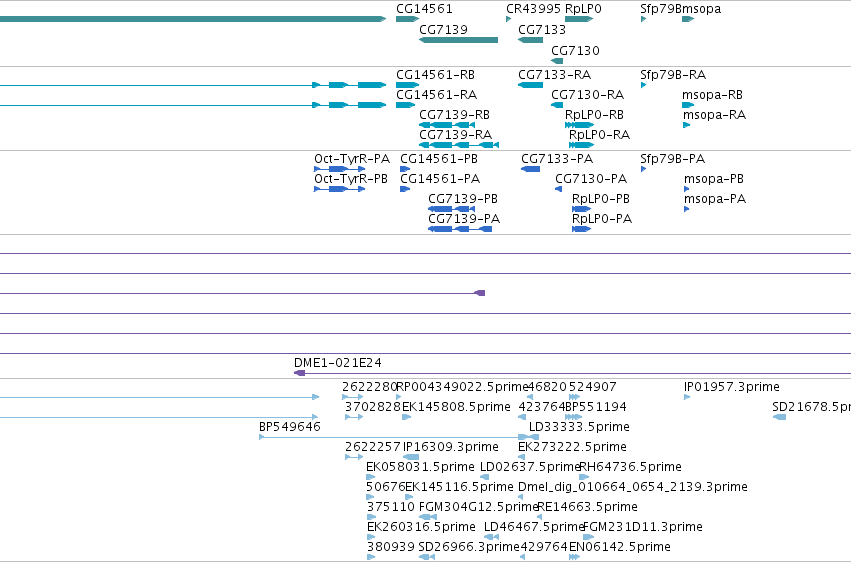
Task: Open CDS msopa-PB
Action: point(714,179)
